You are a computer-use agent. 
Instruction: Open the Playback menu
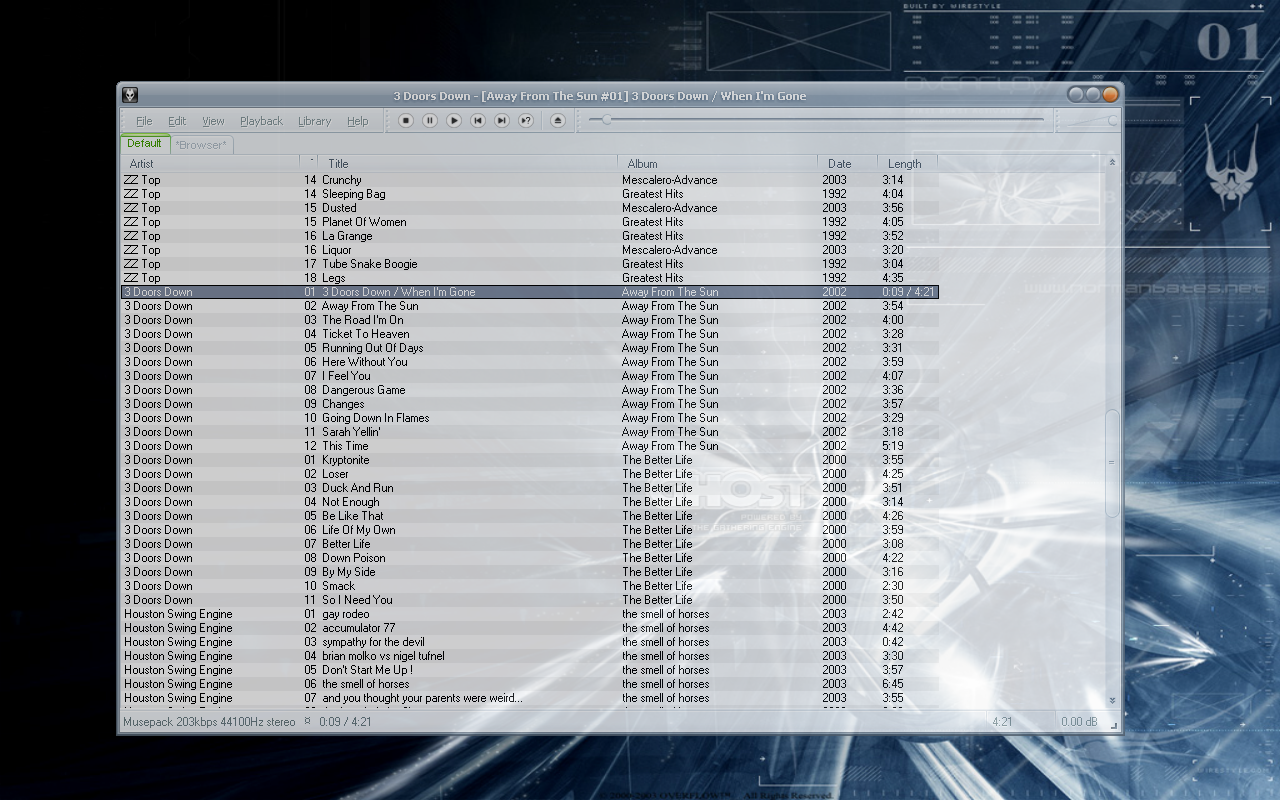[x=261, y=121]
